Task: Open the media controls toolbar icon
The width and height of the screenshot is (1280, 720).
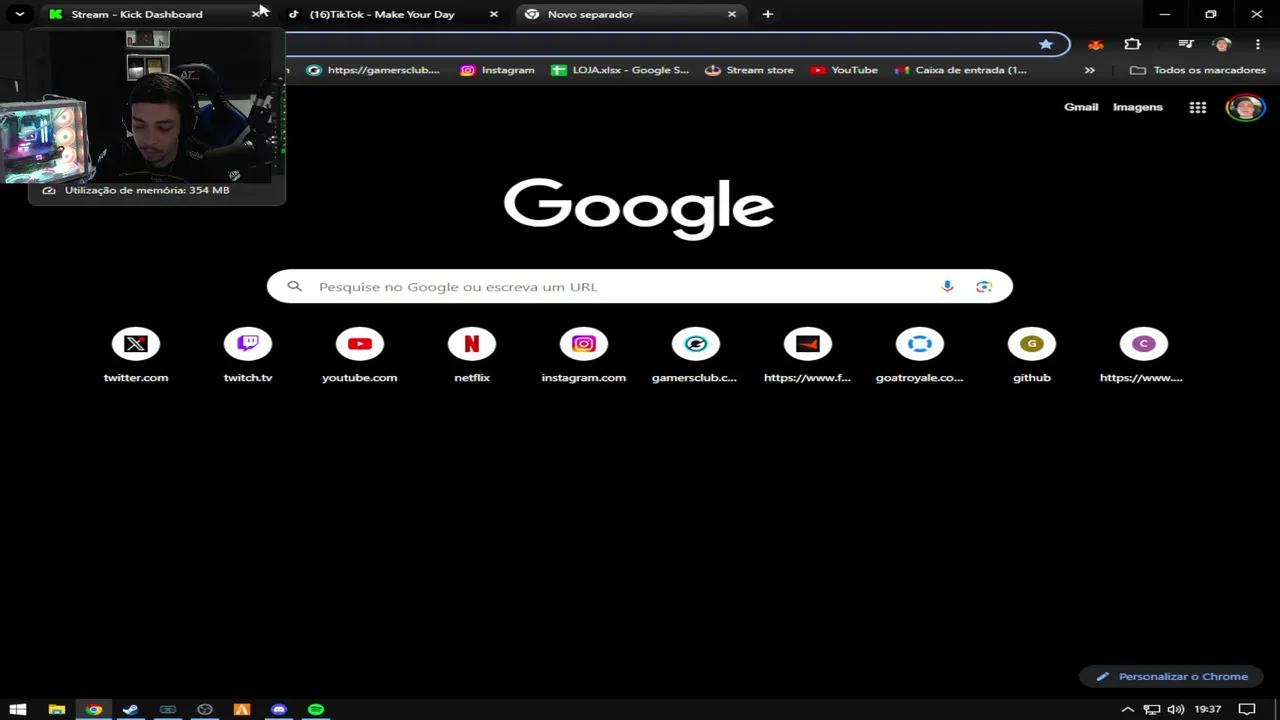Action: (1186, 44)
